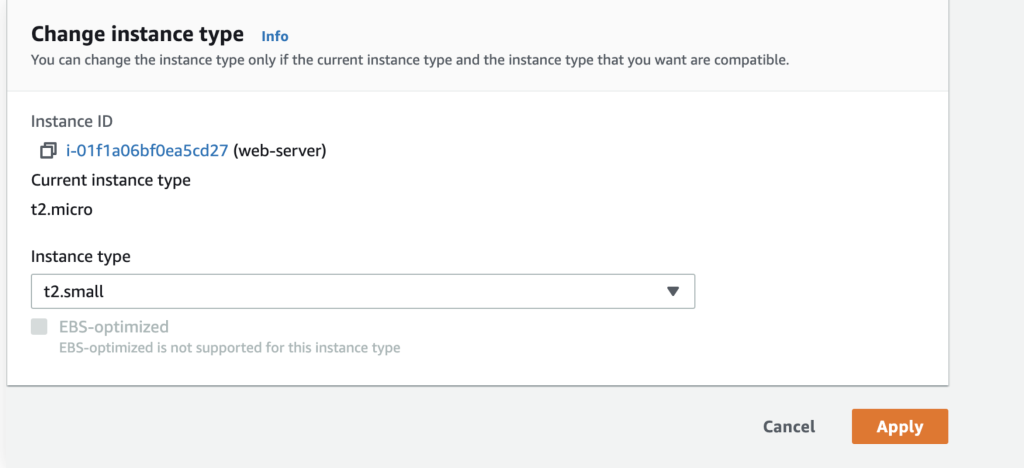Click the gray footer area left of Cancel
The width and height of the screenshot is (1024, 468).
(x=379, y=426)
